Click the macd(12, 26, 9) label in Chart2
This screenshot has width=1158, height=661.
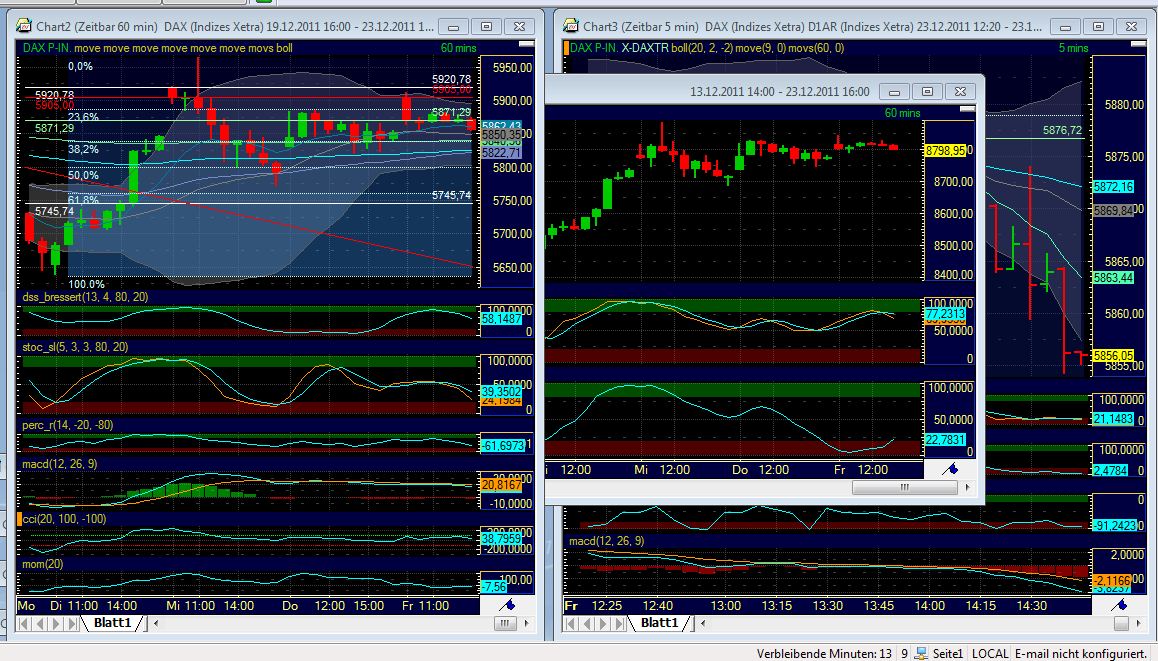tap(60, 464)
